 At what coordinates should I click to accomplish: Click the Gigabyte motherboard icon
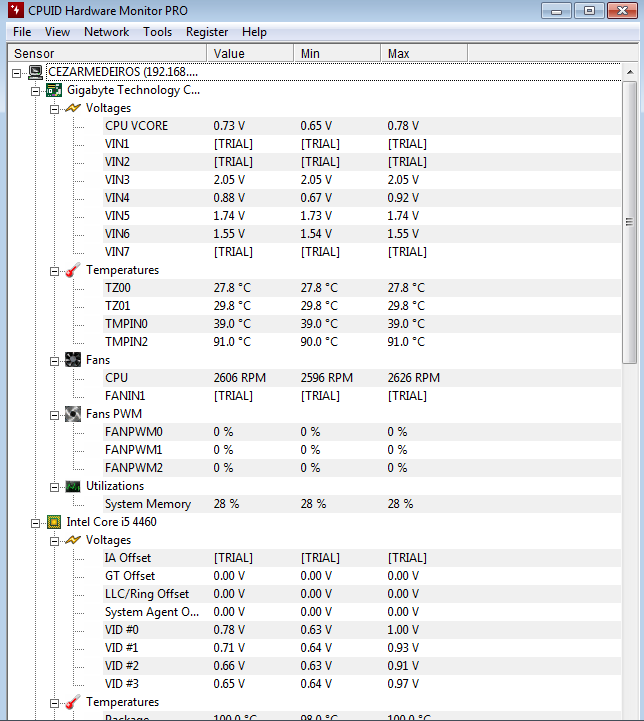pyautogui.click(x=54, y=90)
